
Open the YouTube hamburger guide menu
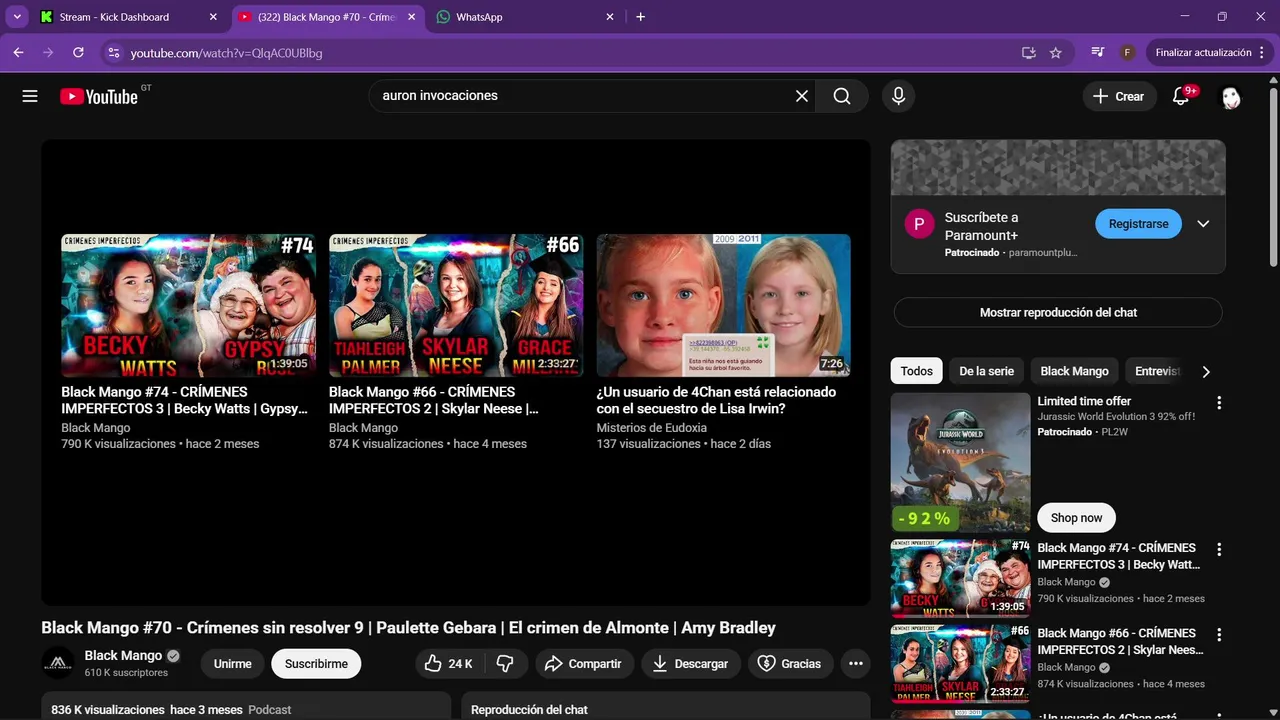point(30,96)
